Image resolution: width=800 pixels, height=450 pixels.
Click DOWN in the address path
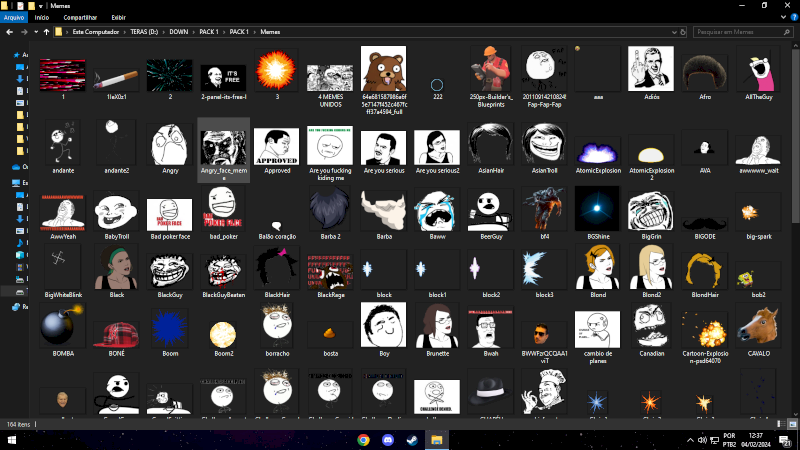[x=179, y=32]
